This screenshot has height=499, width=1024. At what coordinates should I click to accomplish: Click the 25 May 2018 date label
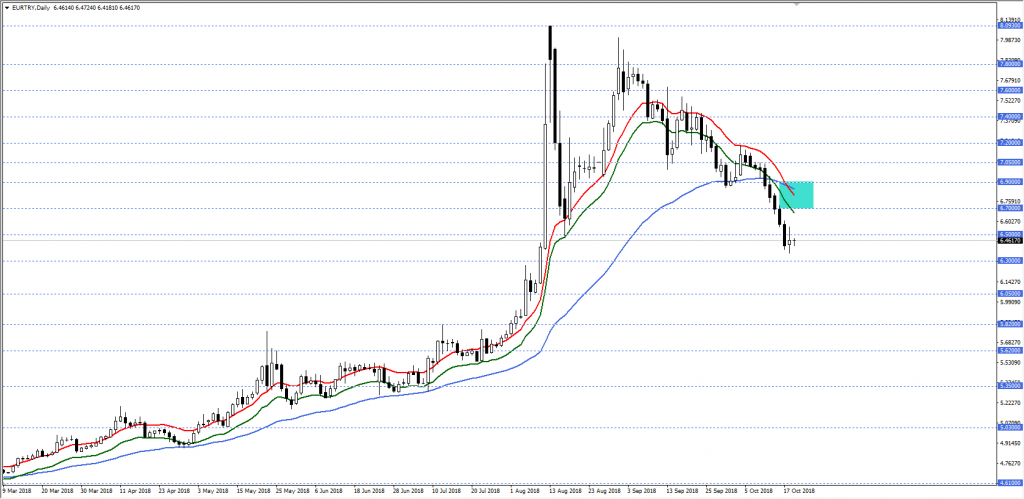coord(293,490)
